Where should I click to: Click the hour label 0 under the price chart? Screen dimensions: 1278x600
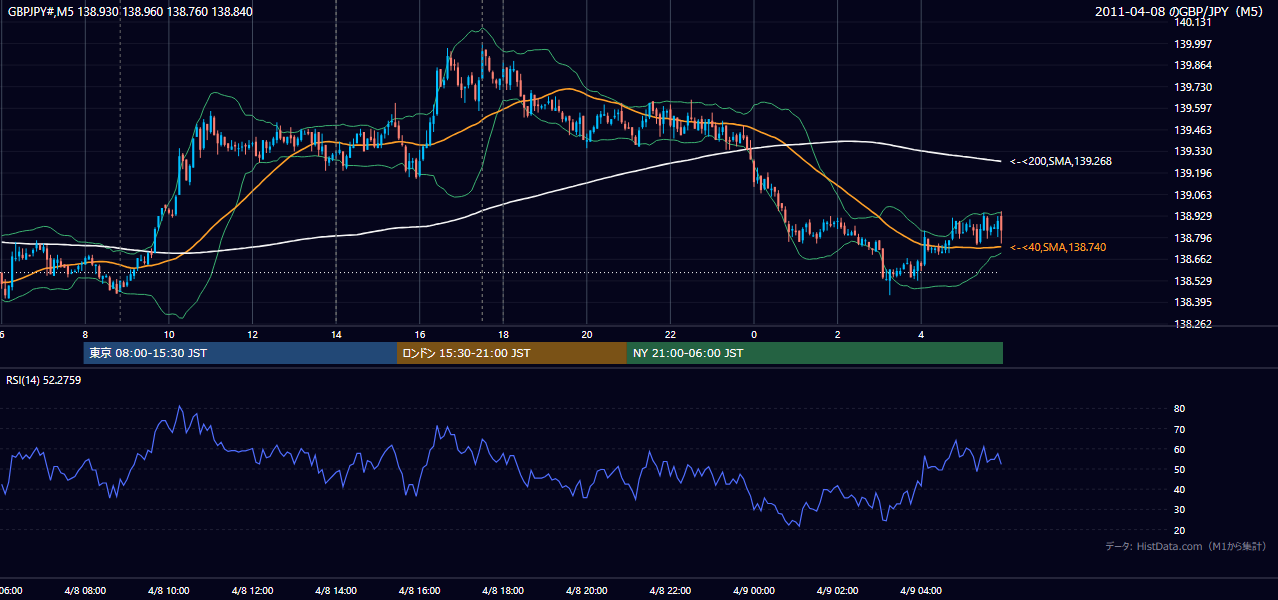tap(754, 334)
